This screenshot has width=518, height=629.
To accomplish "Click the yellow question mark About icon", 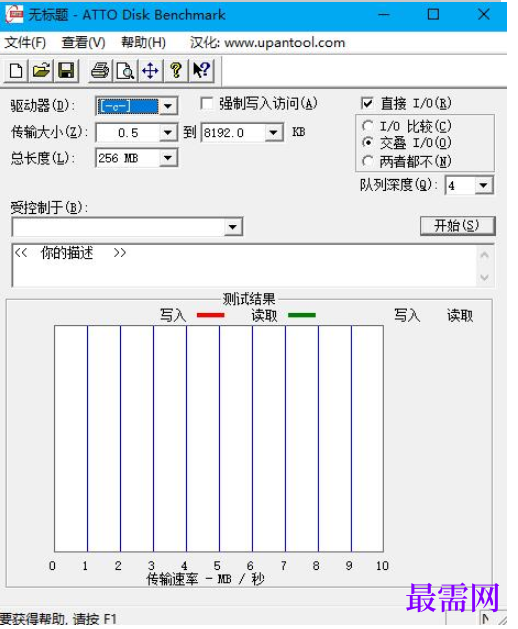I will pos(175,71).
